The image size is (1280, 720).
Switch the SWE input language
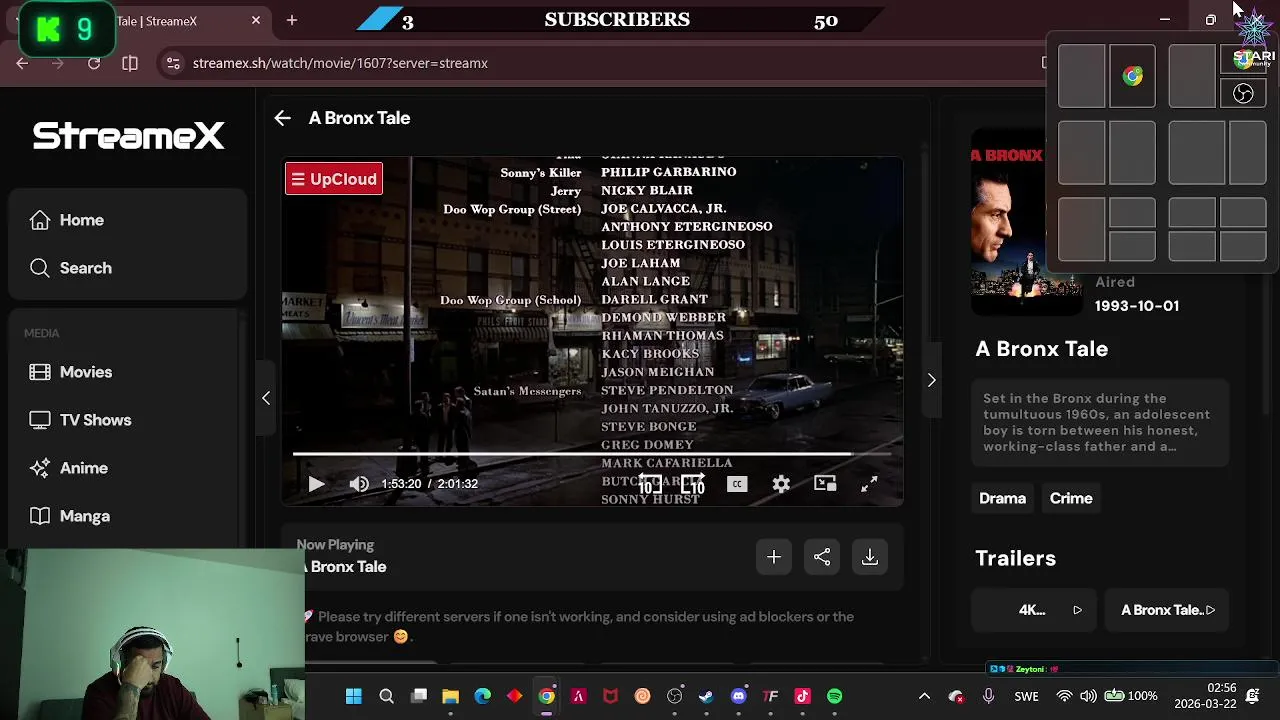point(1027,696)
